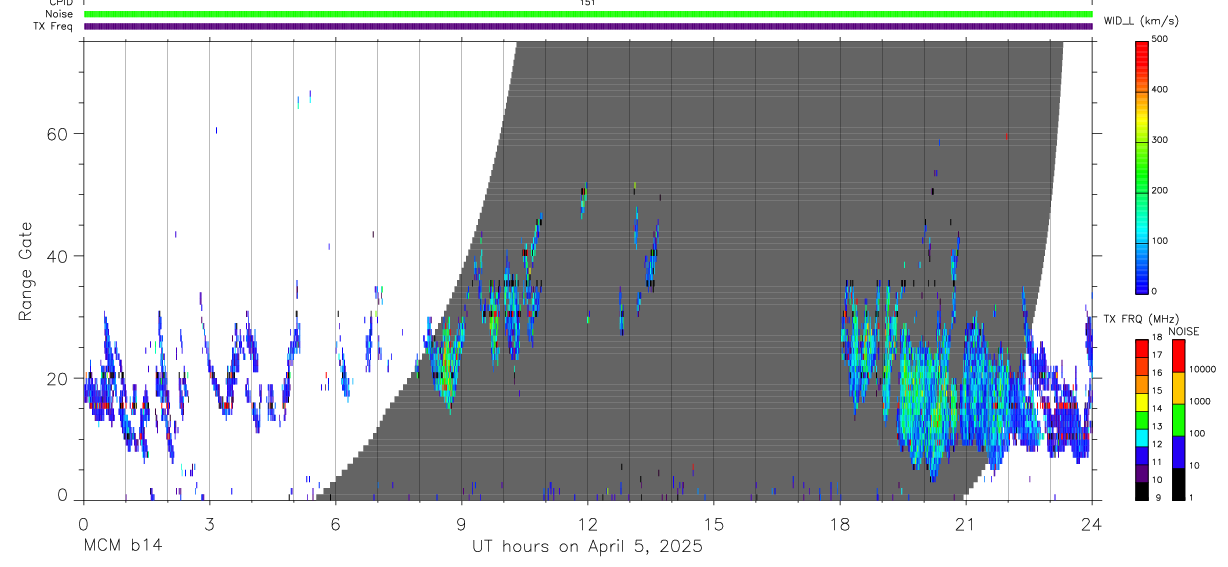This screenshot has height=567, width=1228.
Task: Click the green Noise indicator bar
Action: [x=588, y=14]
